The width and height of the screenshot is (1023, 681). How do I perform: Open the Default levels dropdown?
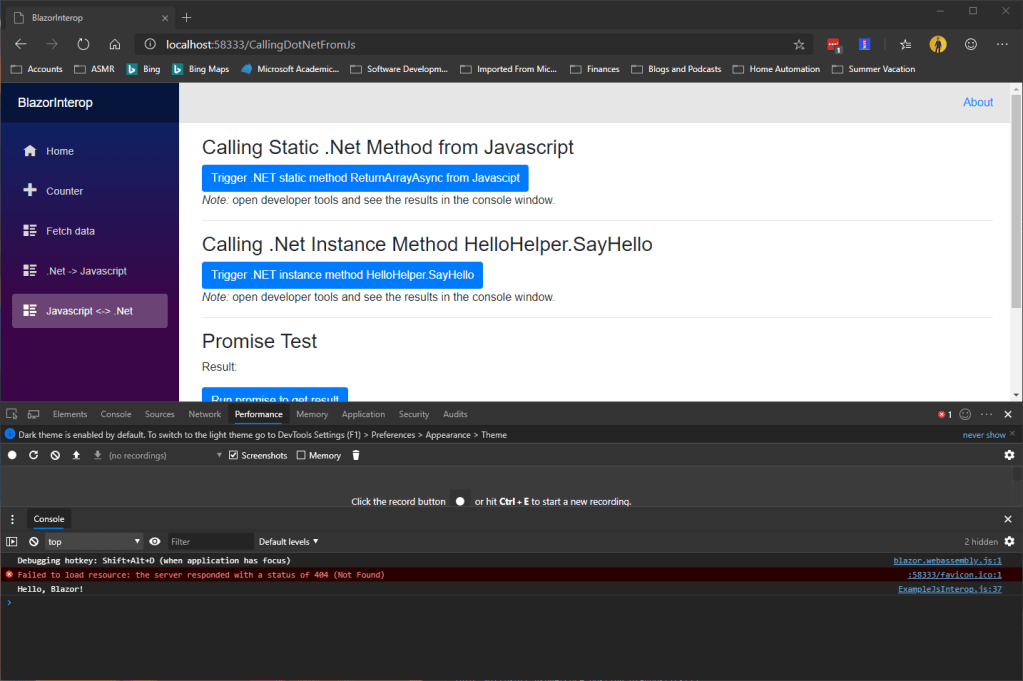[288, 541]
